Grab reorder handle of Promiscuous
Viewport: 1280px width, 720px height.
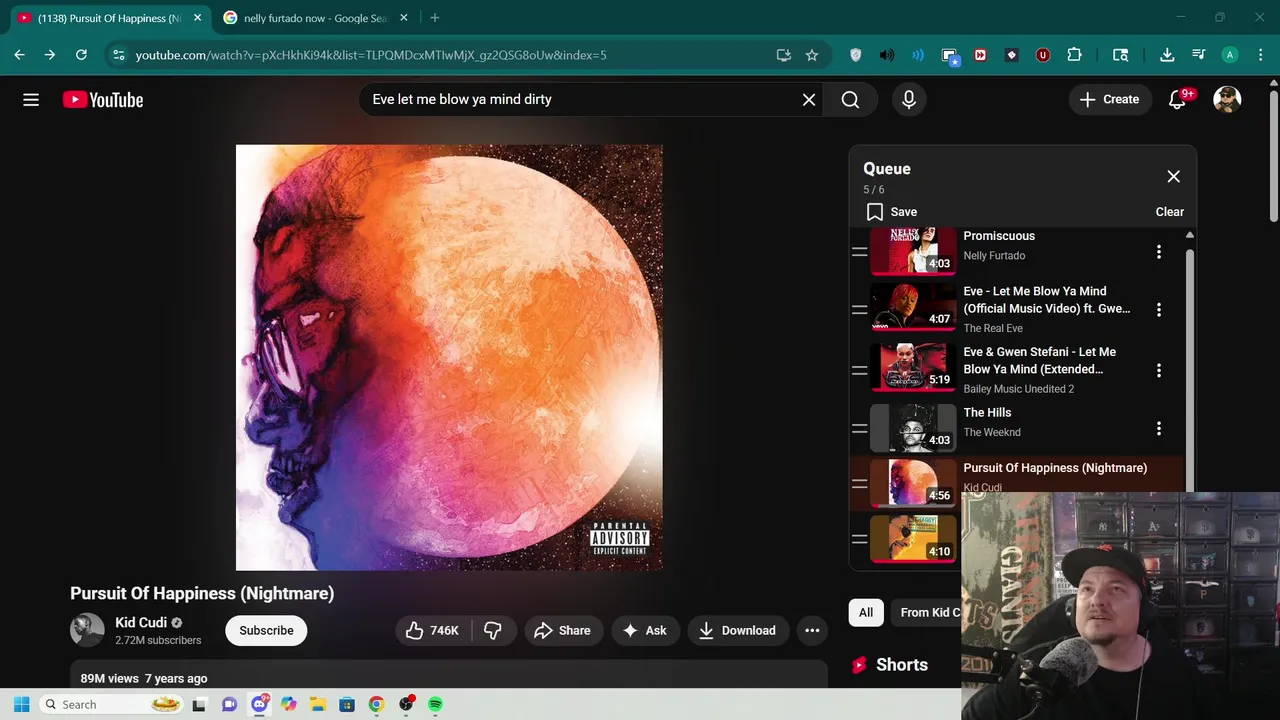(x=859, y=252)
